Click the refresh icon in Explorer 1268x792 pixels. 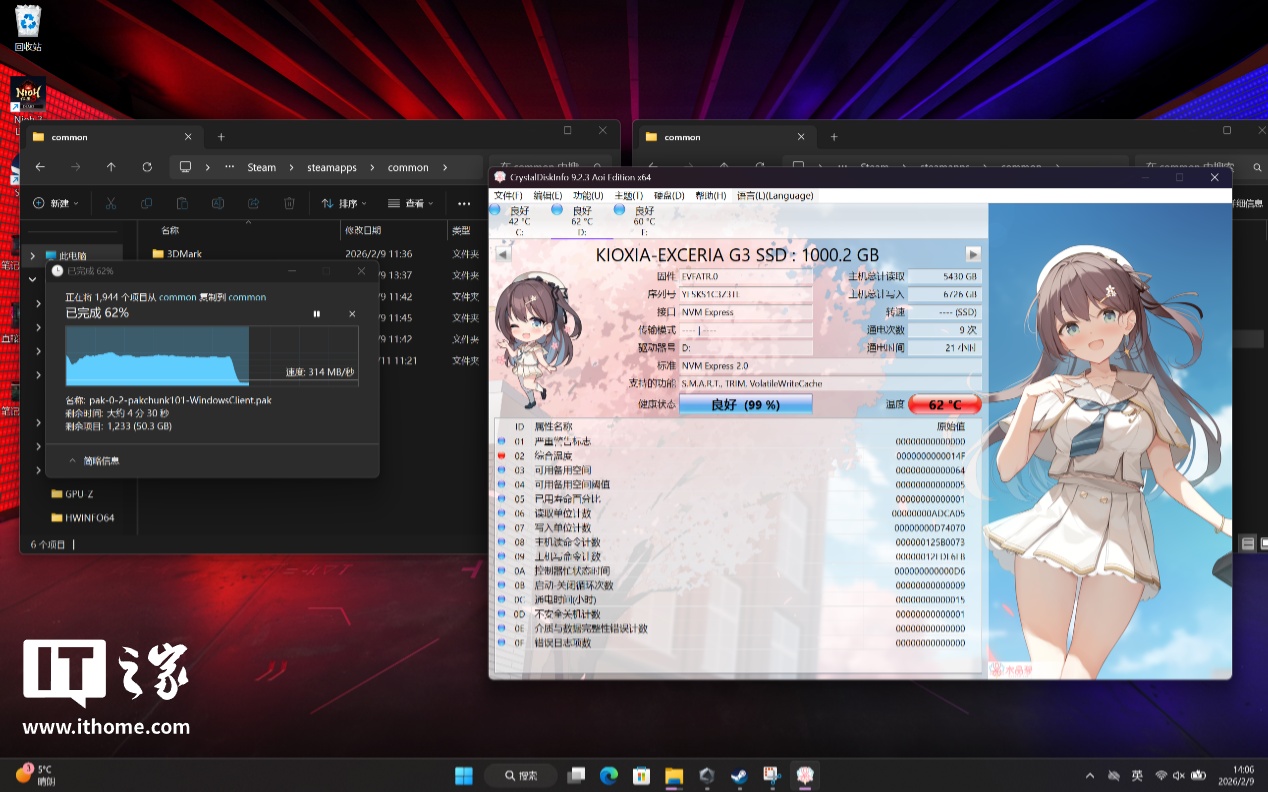pos(147,167)
